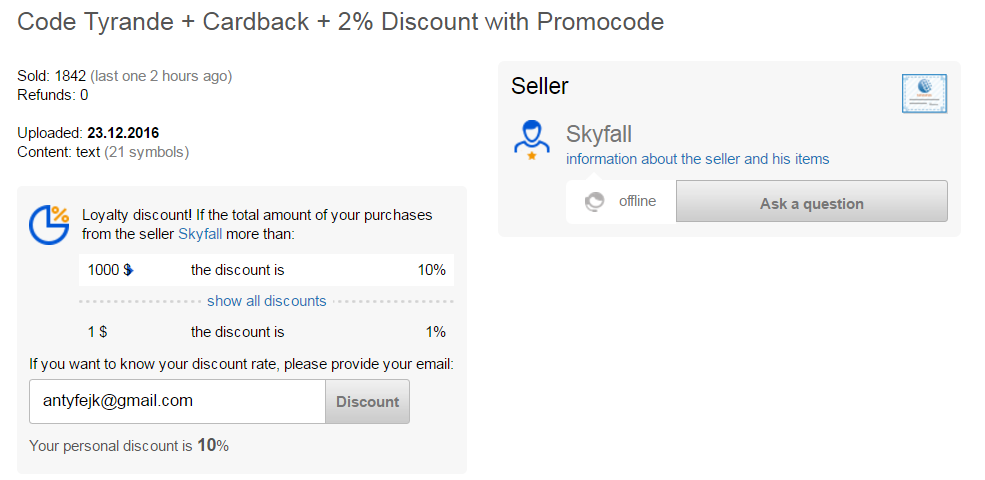The image size is (985, 480).
Task: Select the 1 $ discount row
Action: point(266,332)
